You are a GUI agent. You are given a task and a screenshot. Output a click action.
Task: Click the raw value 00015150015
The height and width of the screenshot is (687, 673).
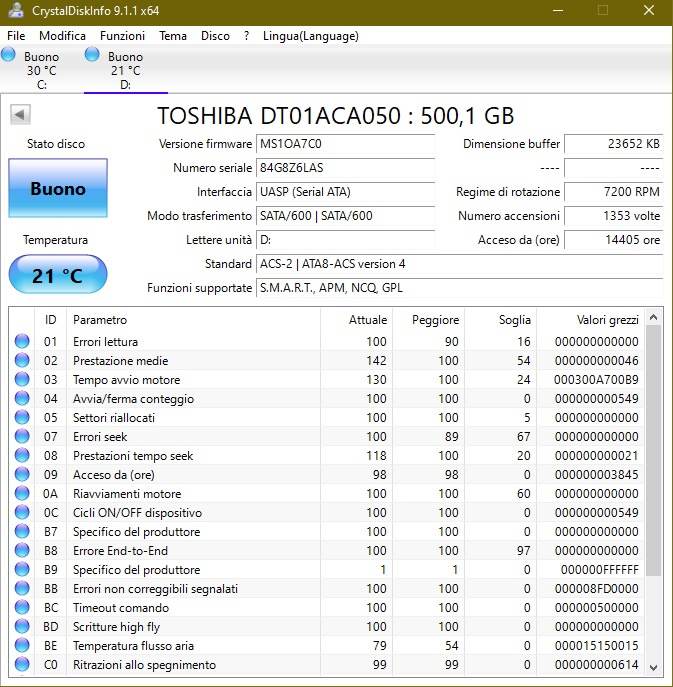tap(596, 645)
